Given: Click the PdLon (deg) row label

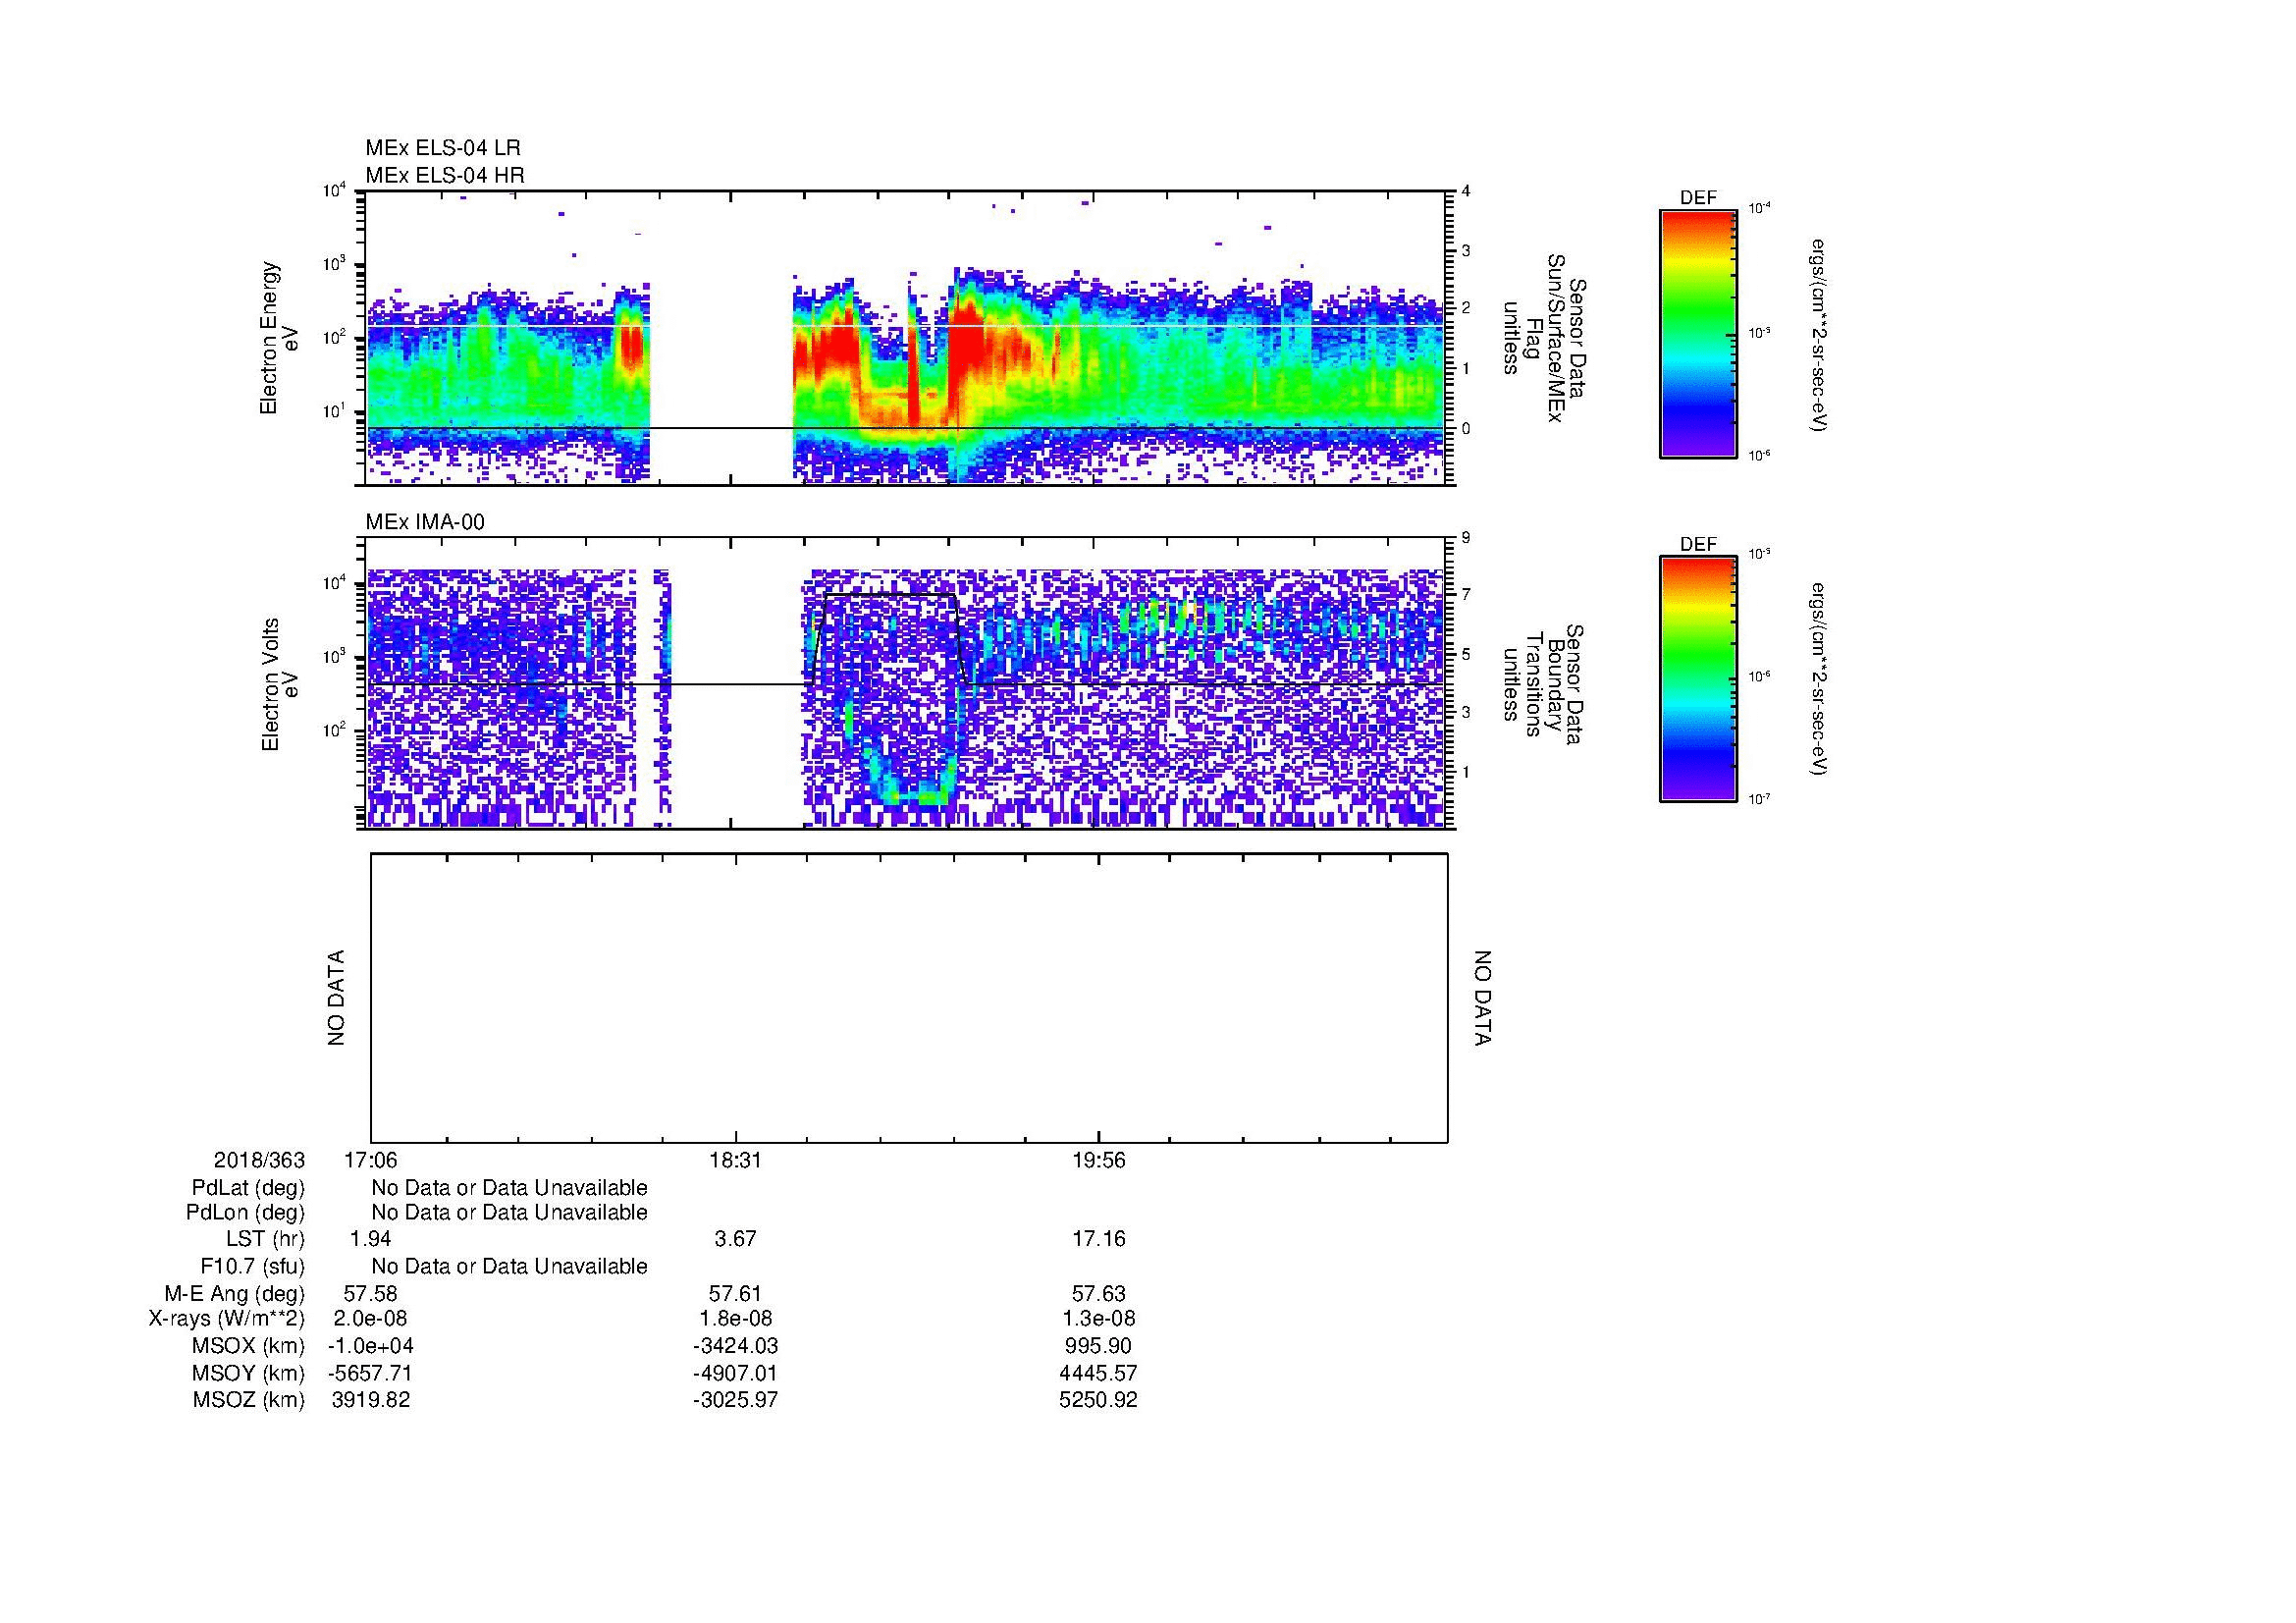Looking at the screenshot, I should click(246, 1213).
